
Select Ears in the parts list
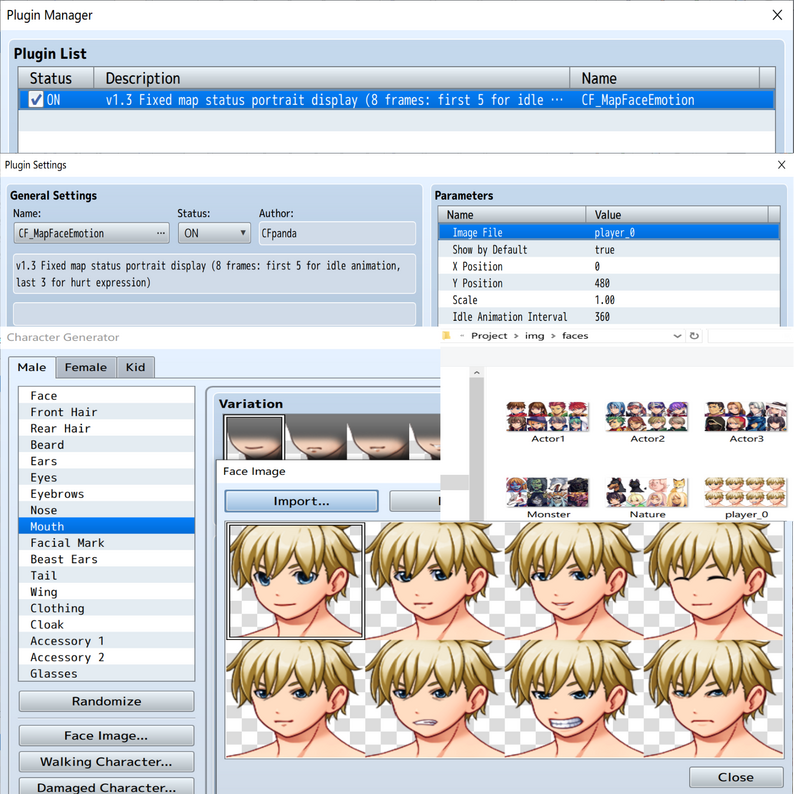(x=106, y=461)
